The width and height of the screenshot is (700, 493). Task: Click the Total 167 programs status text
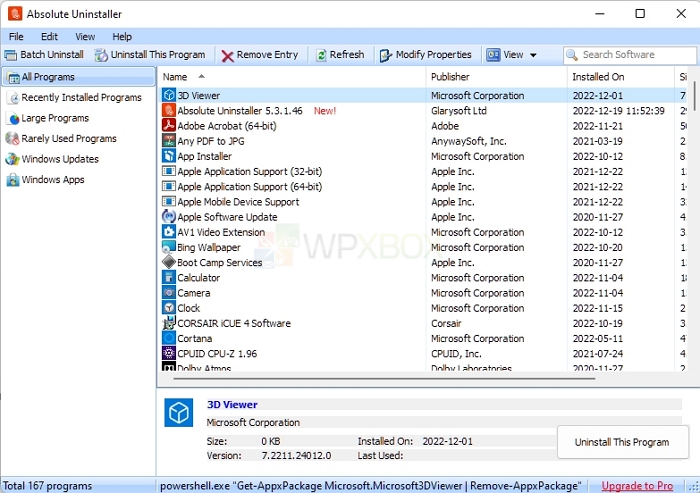pyautogui.click(x=47, y=486)
